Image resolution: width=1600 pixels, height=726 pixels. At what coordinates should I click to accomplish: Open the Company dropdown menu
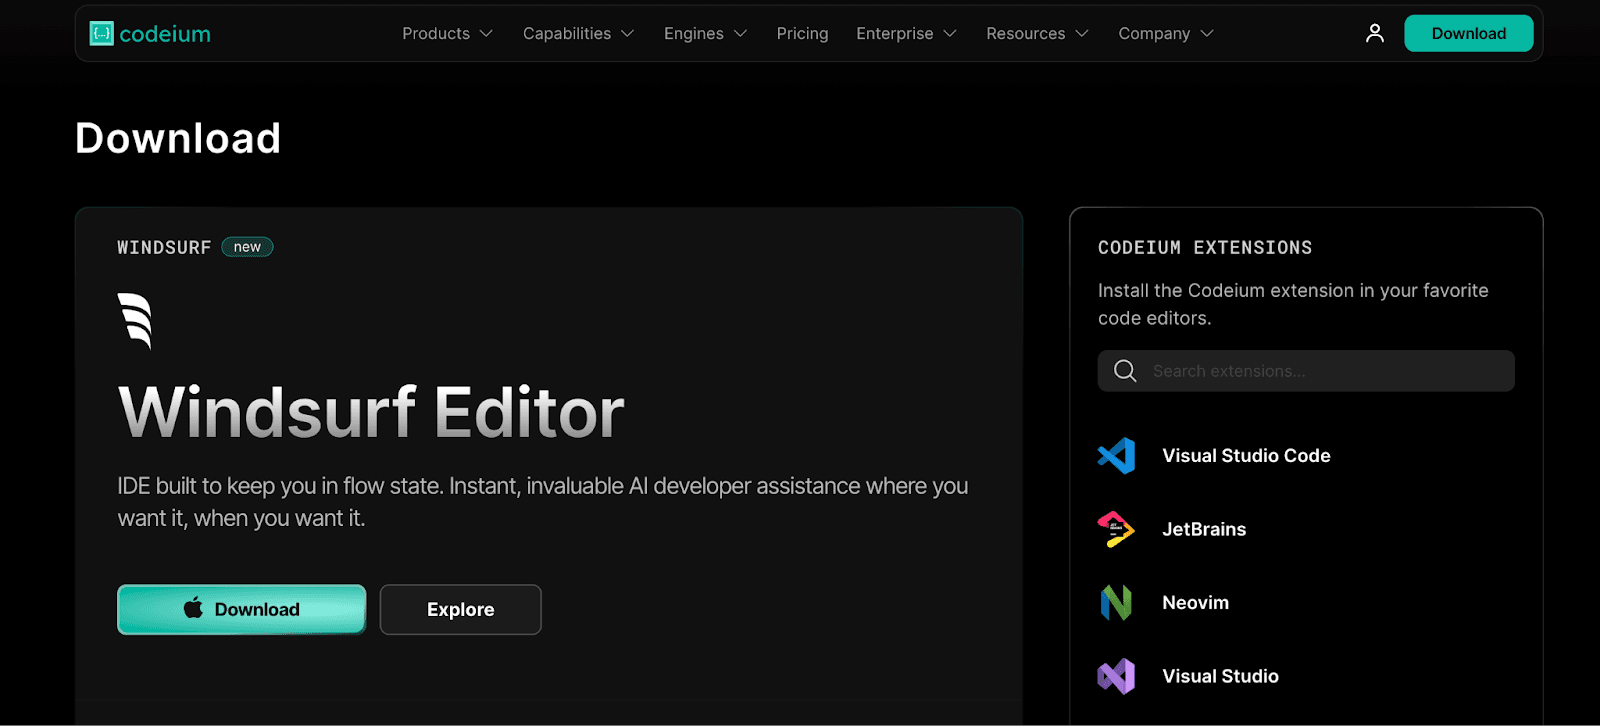(1166, 34)
